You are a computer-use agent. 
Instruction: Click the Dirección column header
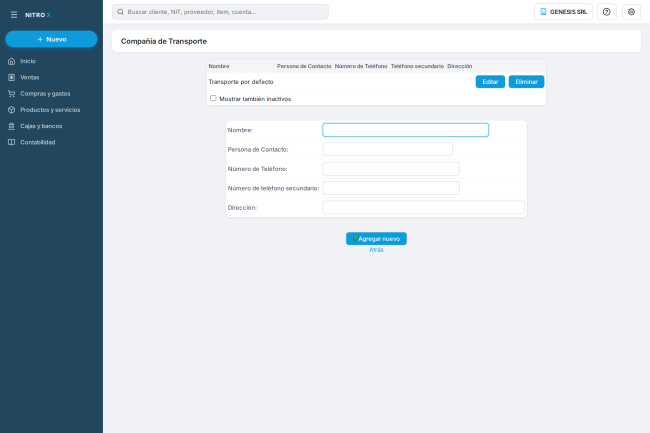pyautogui.click(x=460, y=66)
